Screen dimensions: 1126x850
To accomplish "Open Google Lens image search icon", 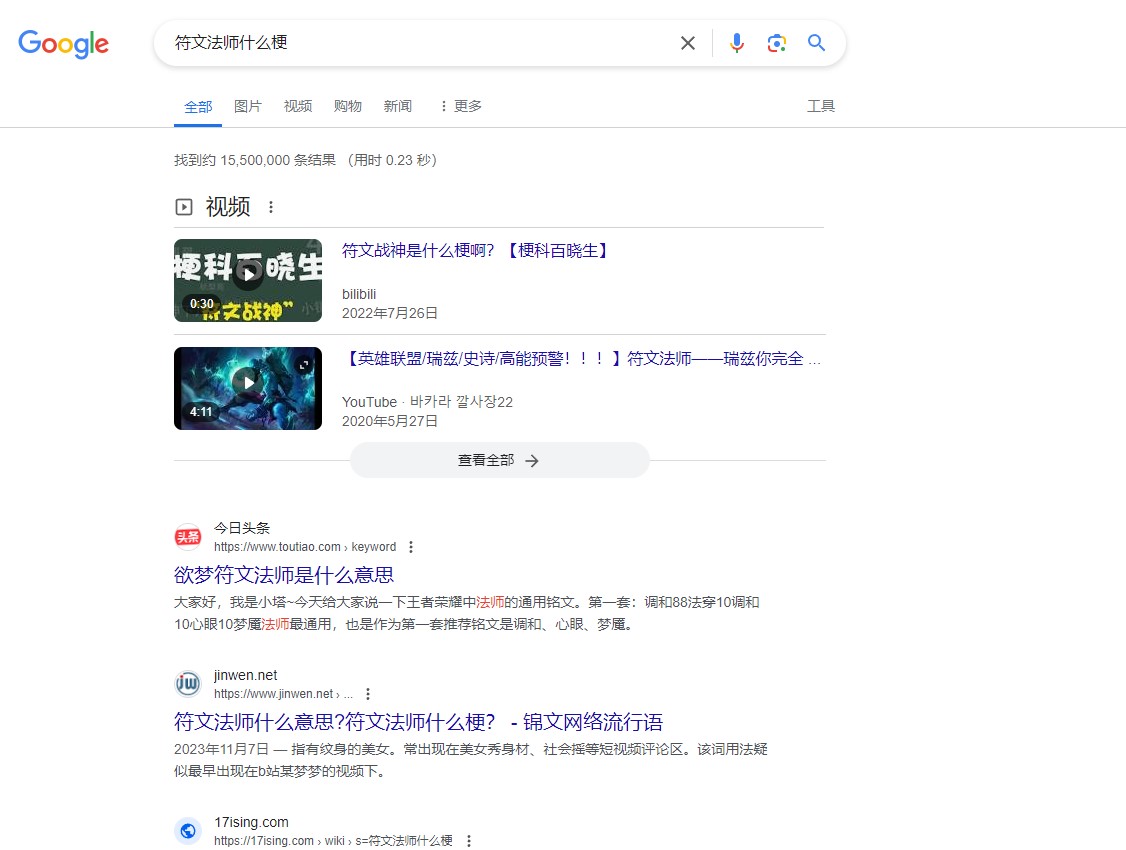I will (x=776, y=43).
